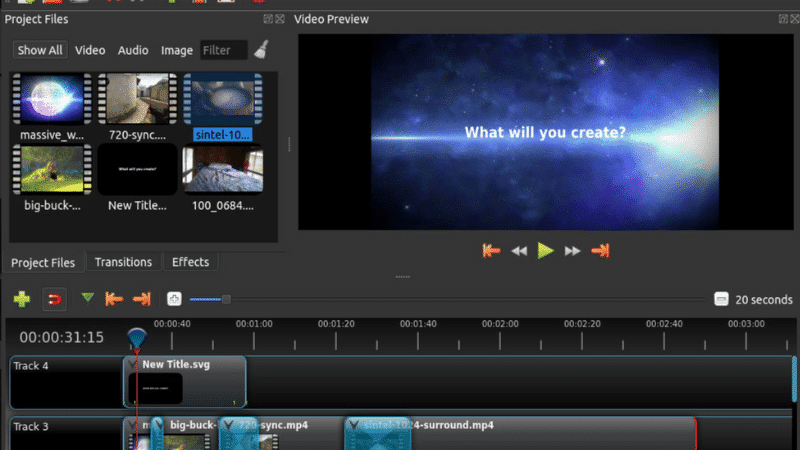This screenshot has height=450, width=800.
Task: Click the 00:02:00 ruler time mark
Action: pyautogui.click(x=500, y=324)
